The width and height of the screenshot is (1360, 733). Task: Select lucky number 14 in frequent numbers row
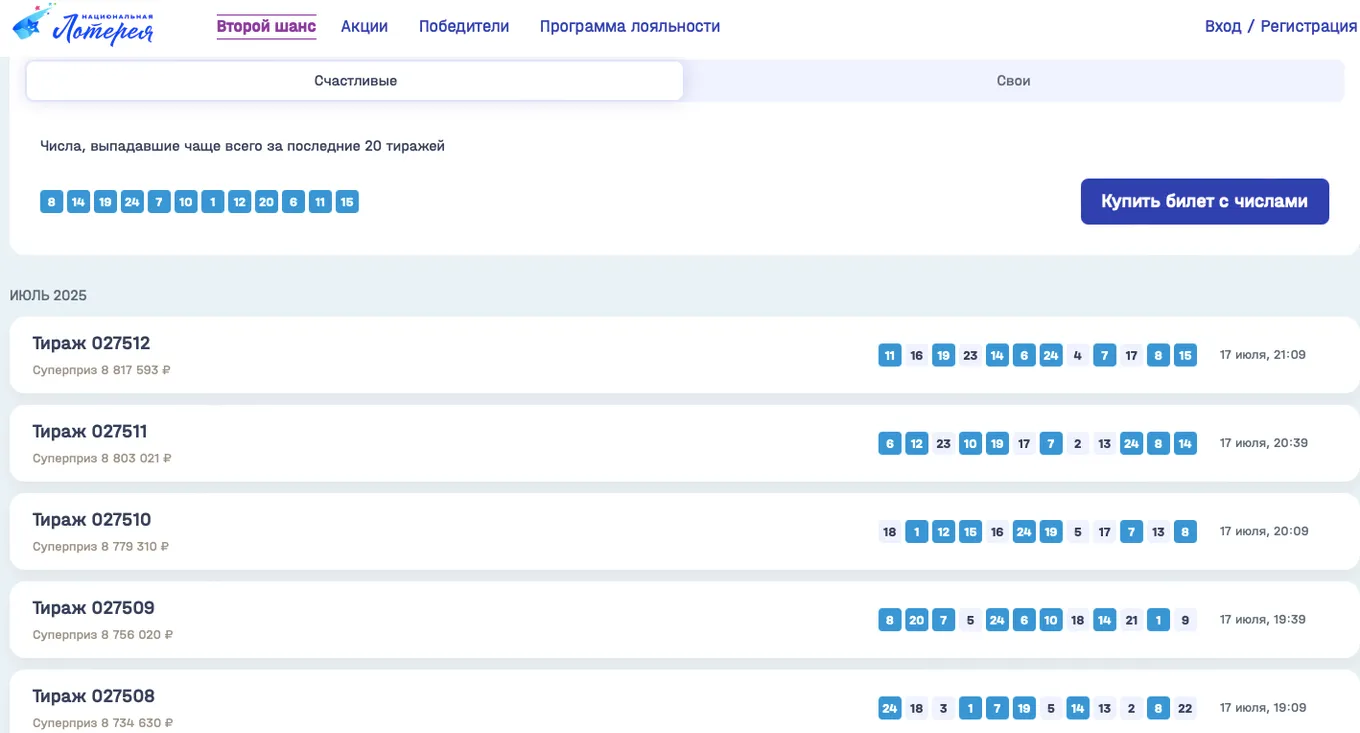(79, 202)
